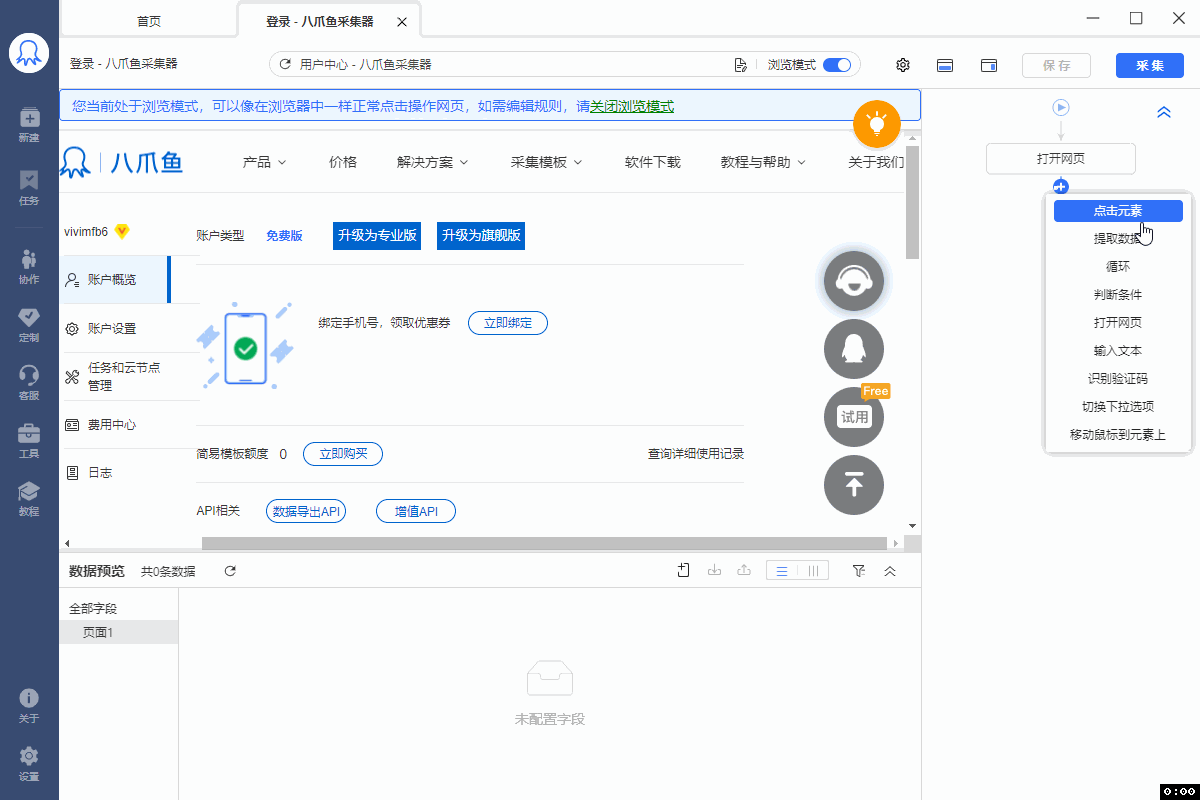Click the 立即购买 button
The height and width of the screenshot is (800, 1200).
click(x=343, y=454)
